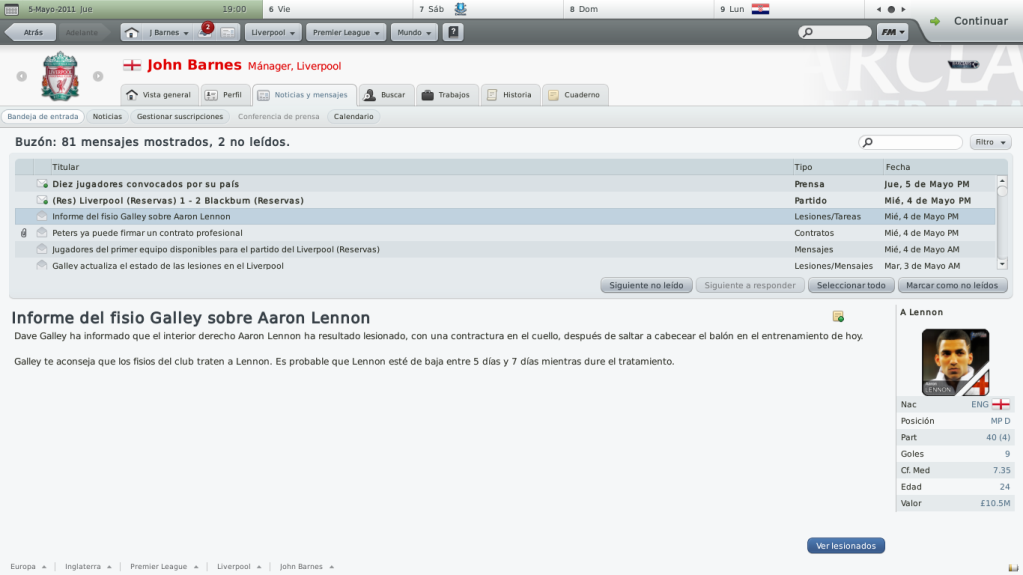Click the note icon beside the message title
Screen dimensions: 1023x575
tap(838, 317)
